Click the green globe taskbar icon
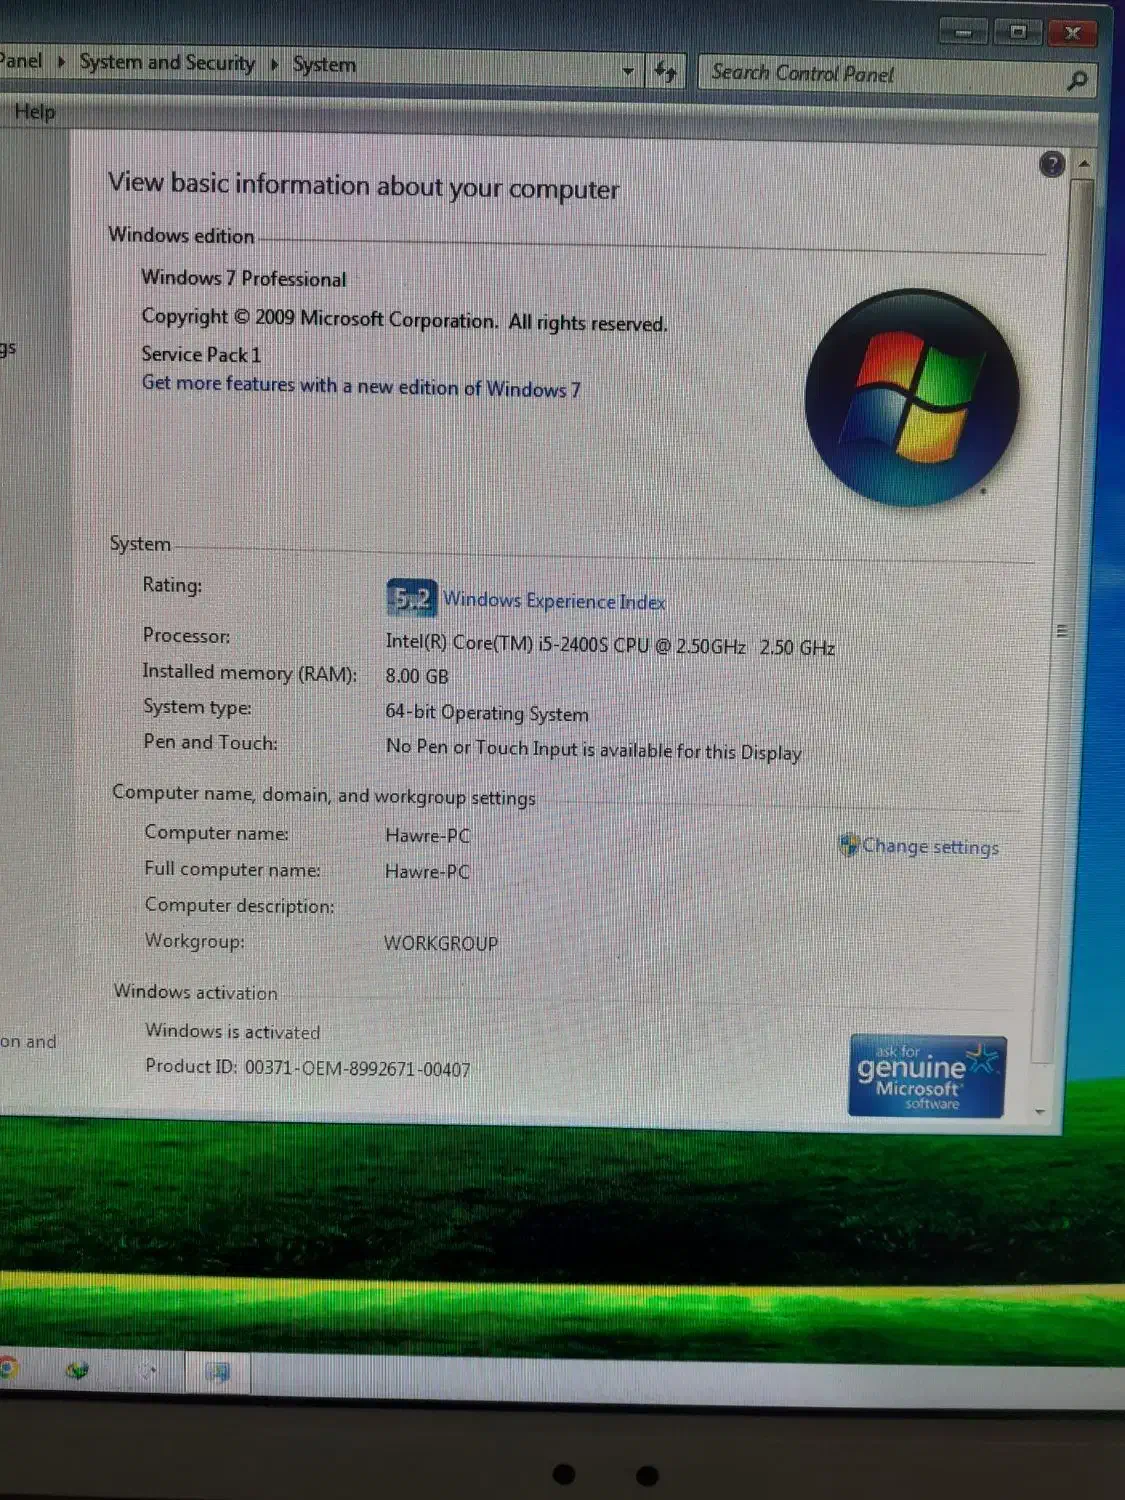The image size is (1125, 1500). (76, 1370)
